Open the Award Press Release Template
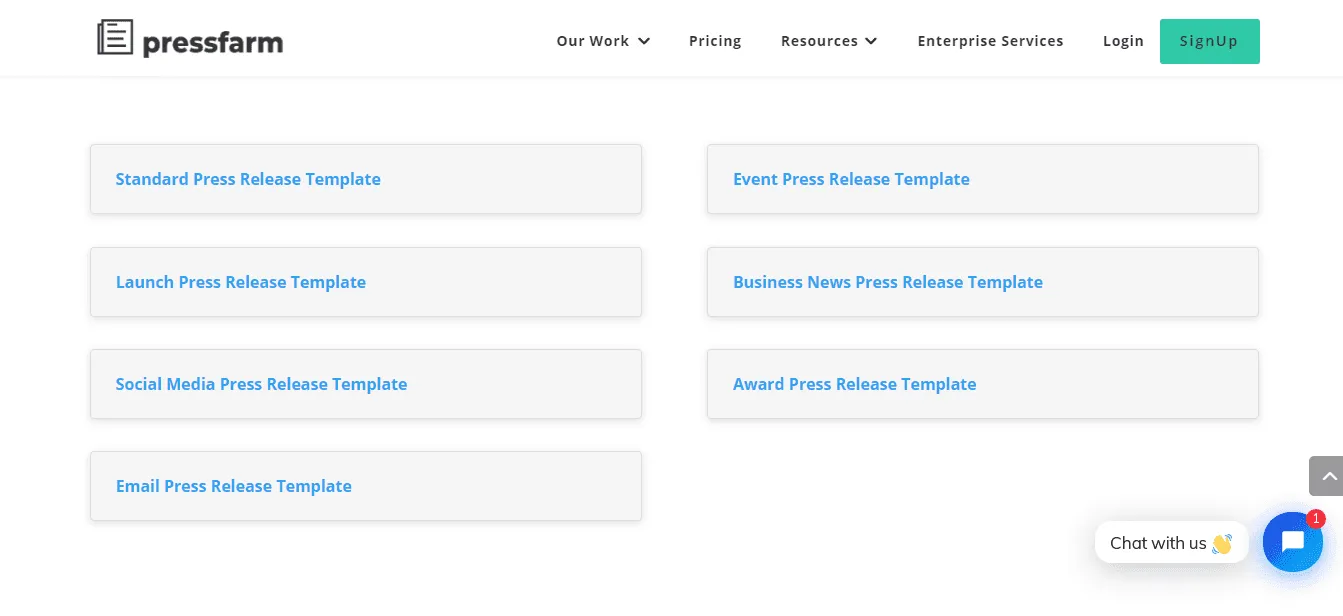1343x616 pixels. (854, 384)
